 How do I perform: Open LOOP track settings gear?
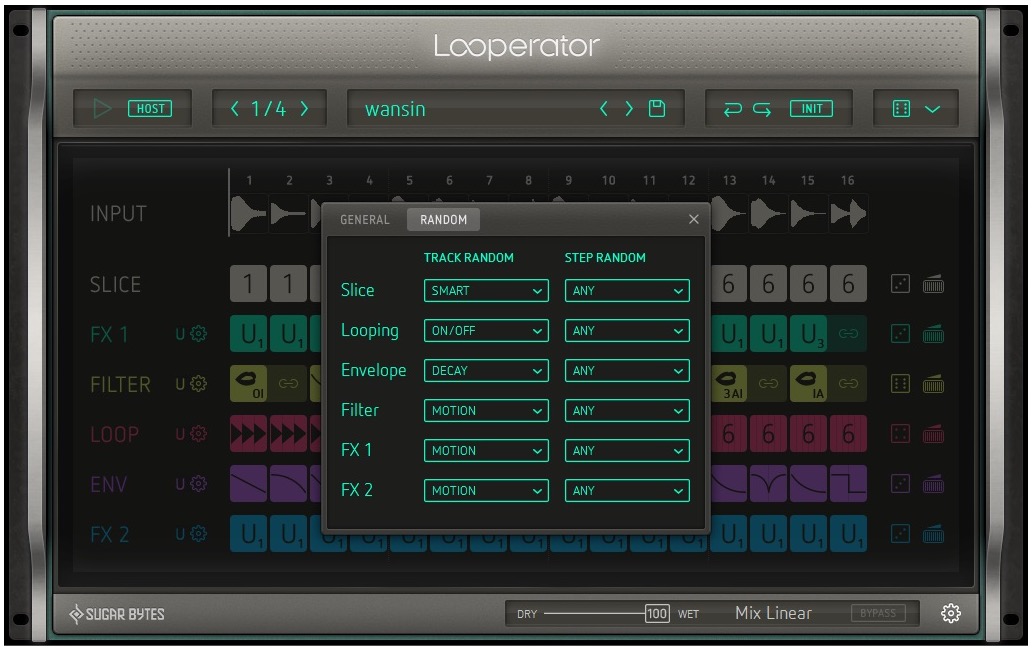(x=198, y=434)
